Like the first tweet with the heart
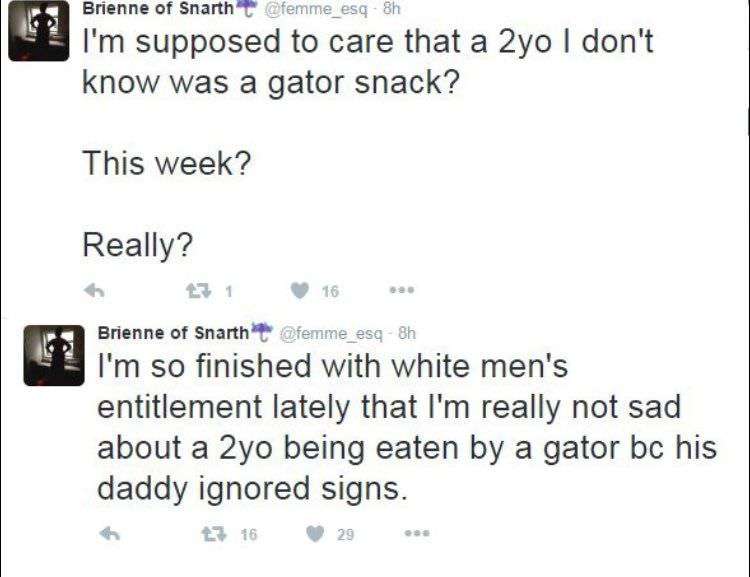 pyautogui.click(x=299, y=291)
